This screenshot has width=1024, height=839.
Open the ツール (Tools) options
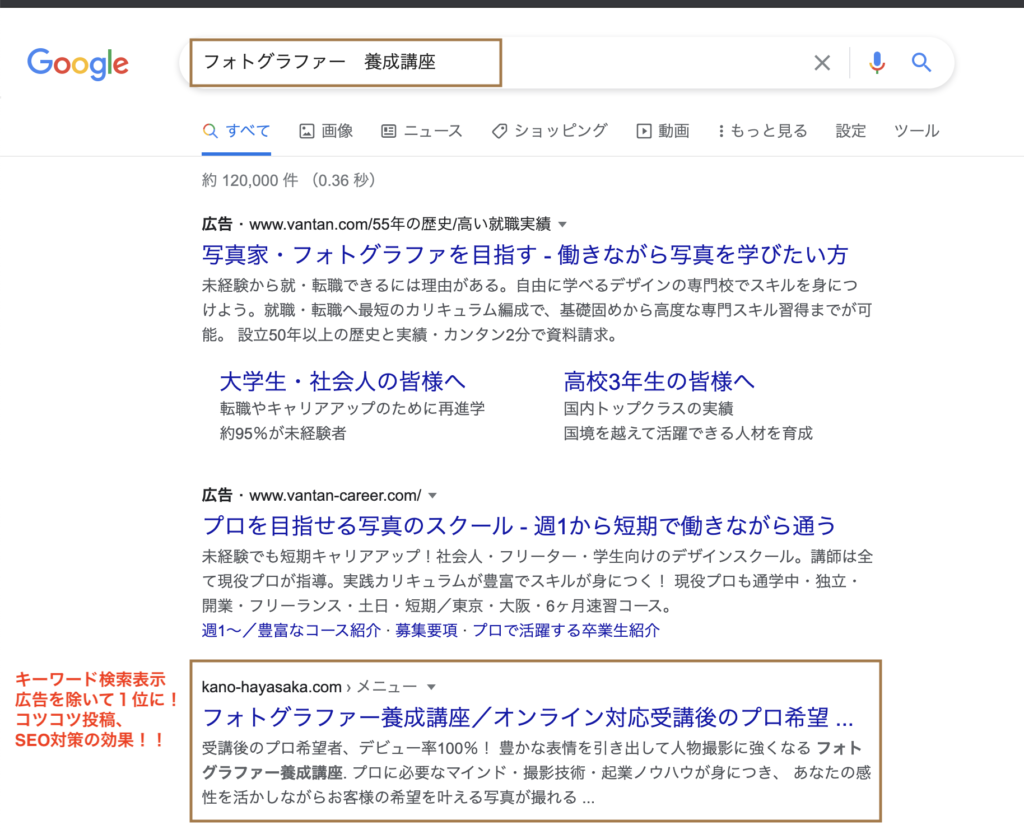[x=916, y=131]
